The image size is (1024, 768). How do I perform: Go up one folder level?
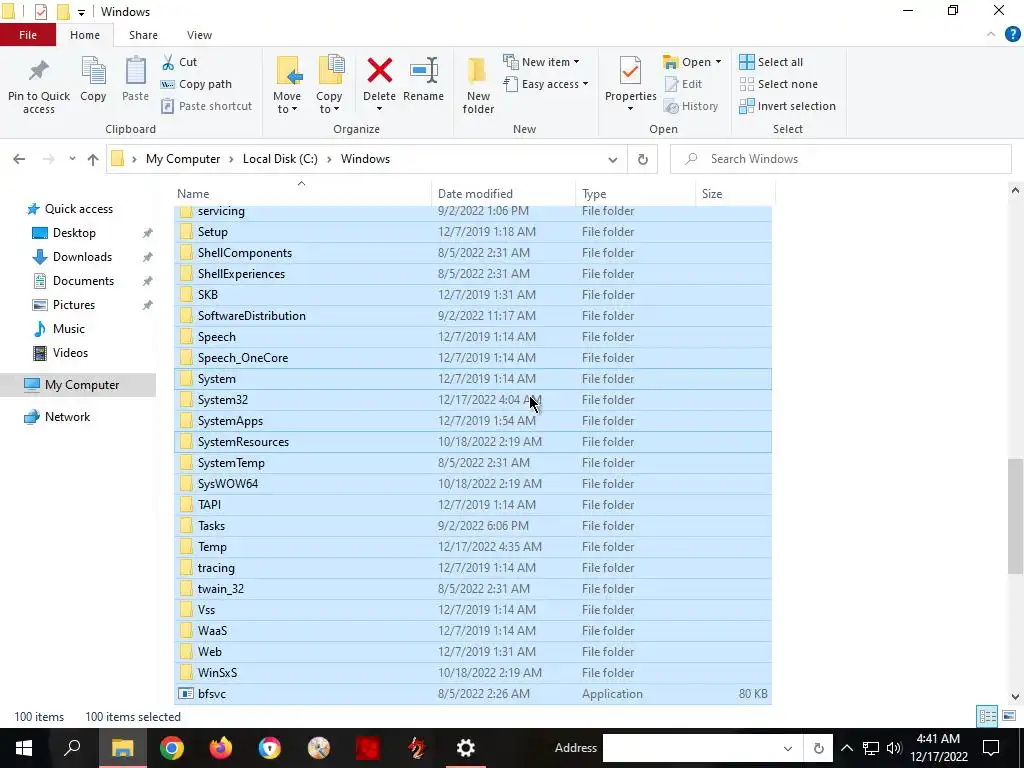click(93, 159)
